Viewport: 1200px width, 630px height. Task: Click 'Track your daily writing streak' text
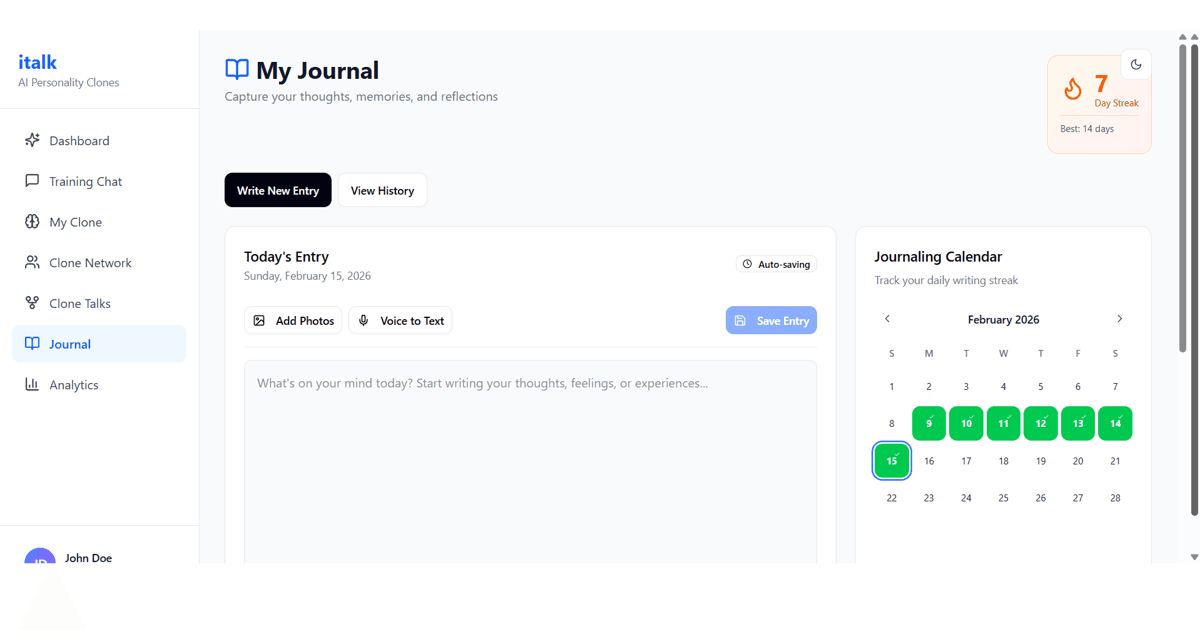(x=946, y=281)
